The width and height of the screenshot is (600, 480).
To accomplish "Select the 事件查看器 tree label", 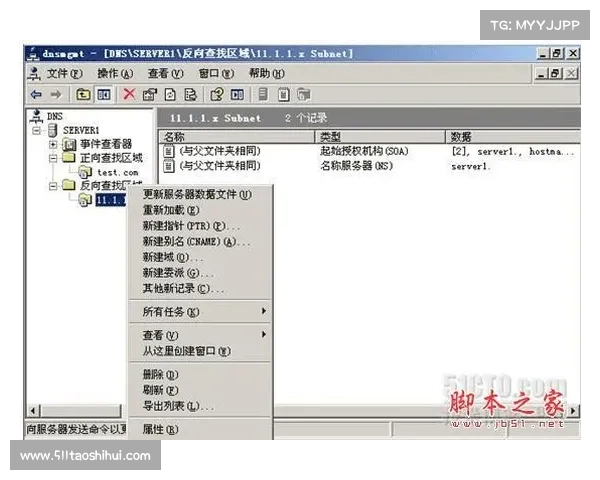I will click(x=106, y=144).
